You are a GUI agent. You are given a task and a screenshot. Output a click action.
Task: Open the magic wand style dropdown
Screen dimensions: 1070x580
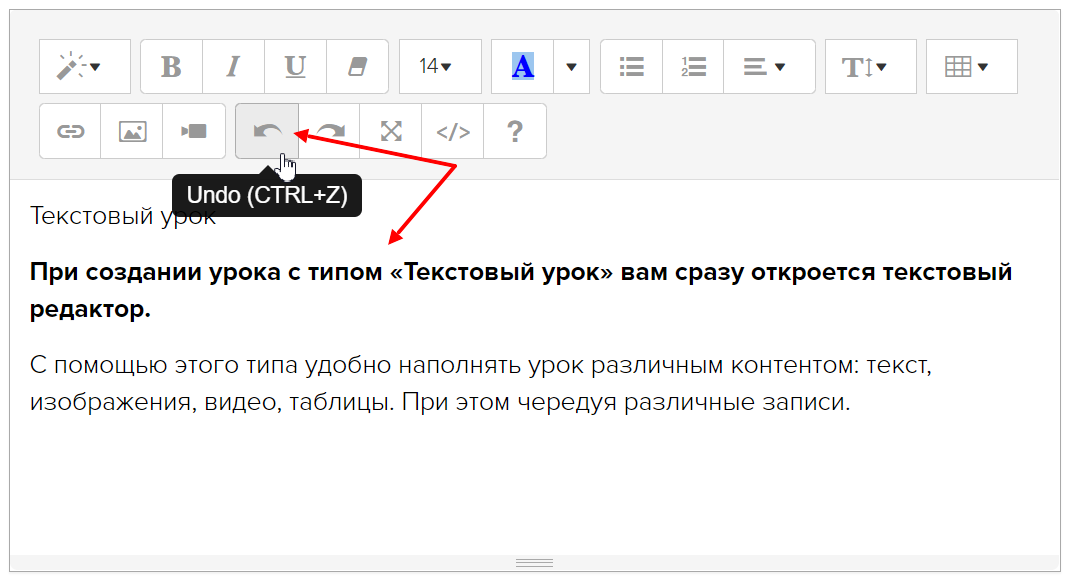(84, 67)
